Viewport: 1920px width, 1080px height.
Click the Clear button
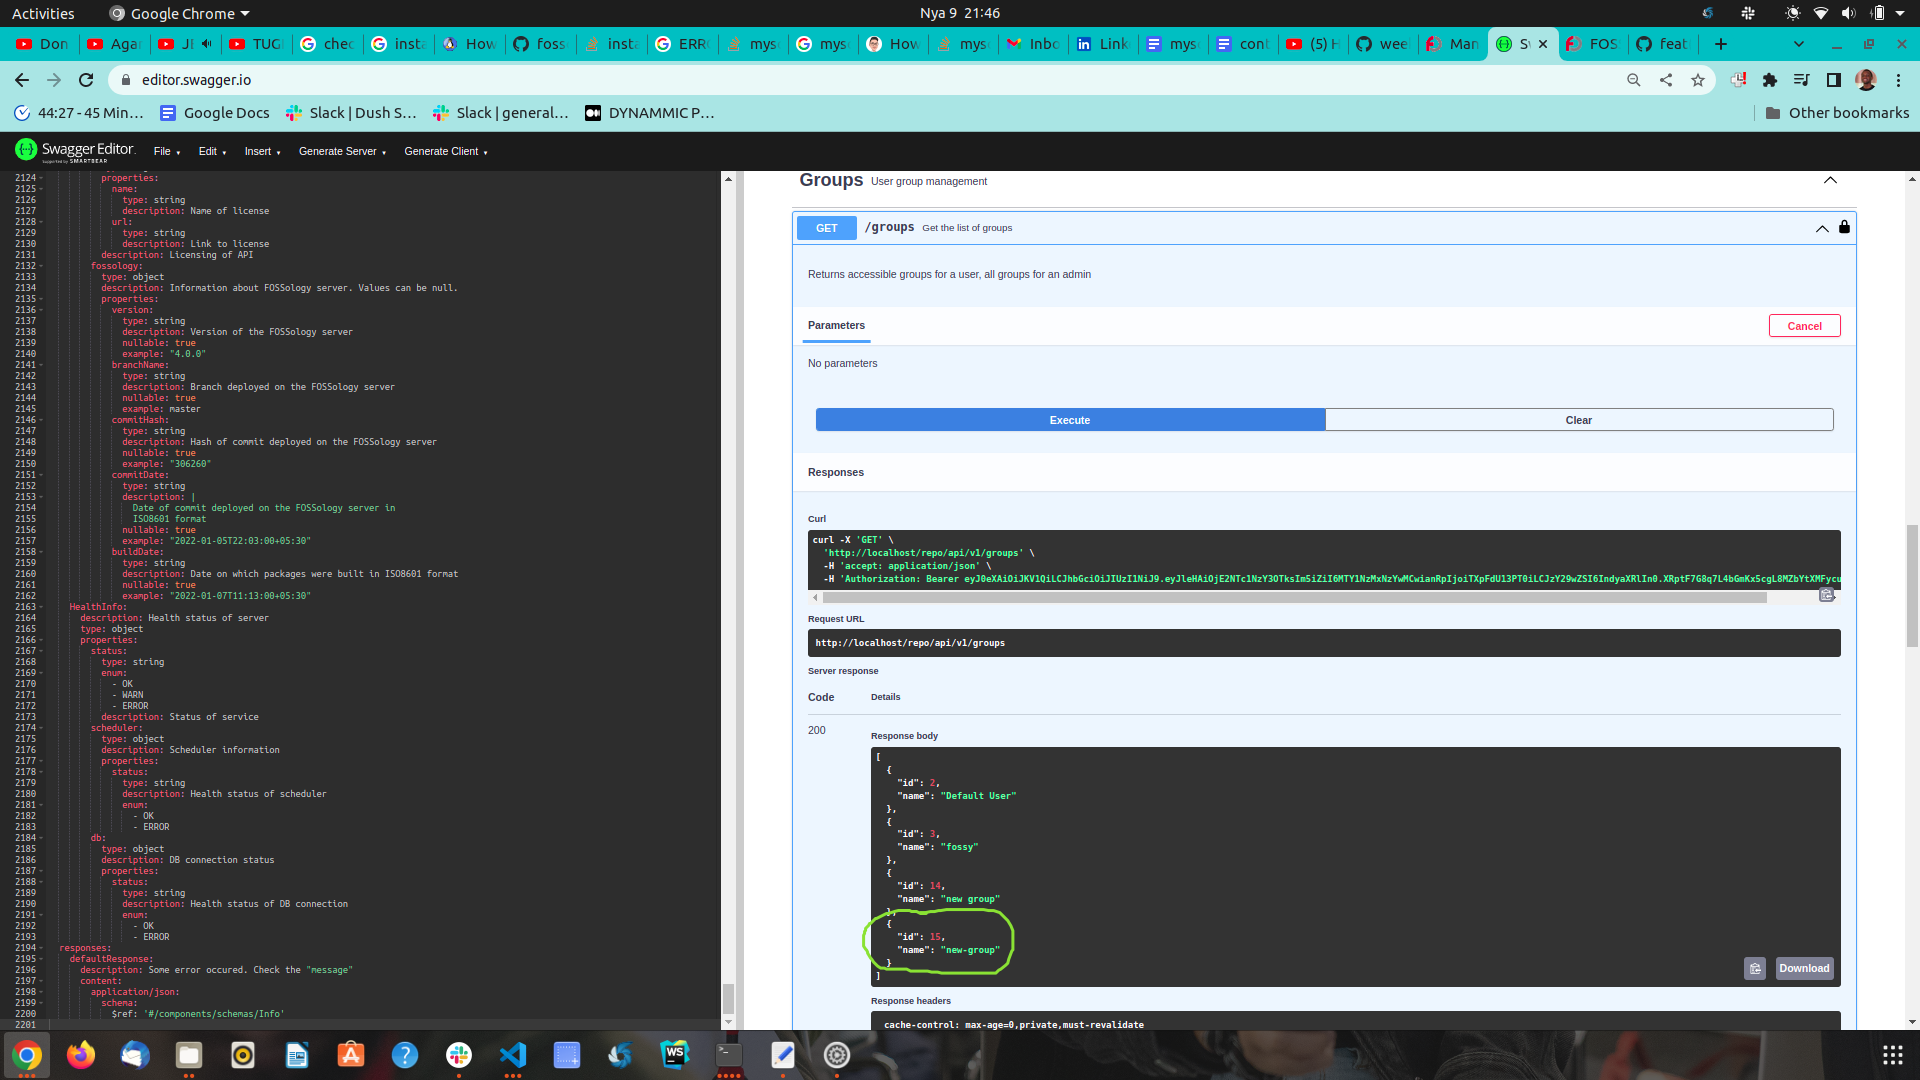click(1579, 420)
